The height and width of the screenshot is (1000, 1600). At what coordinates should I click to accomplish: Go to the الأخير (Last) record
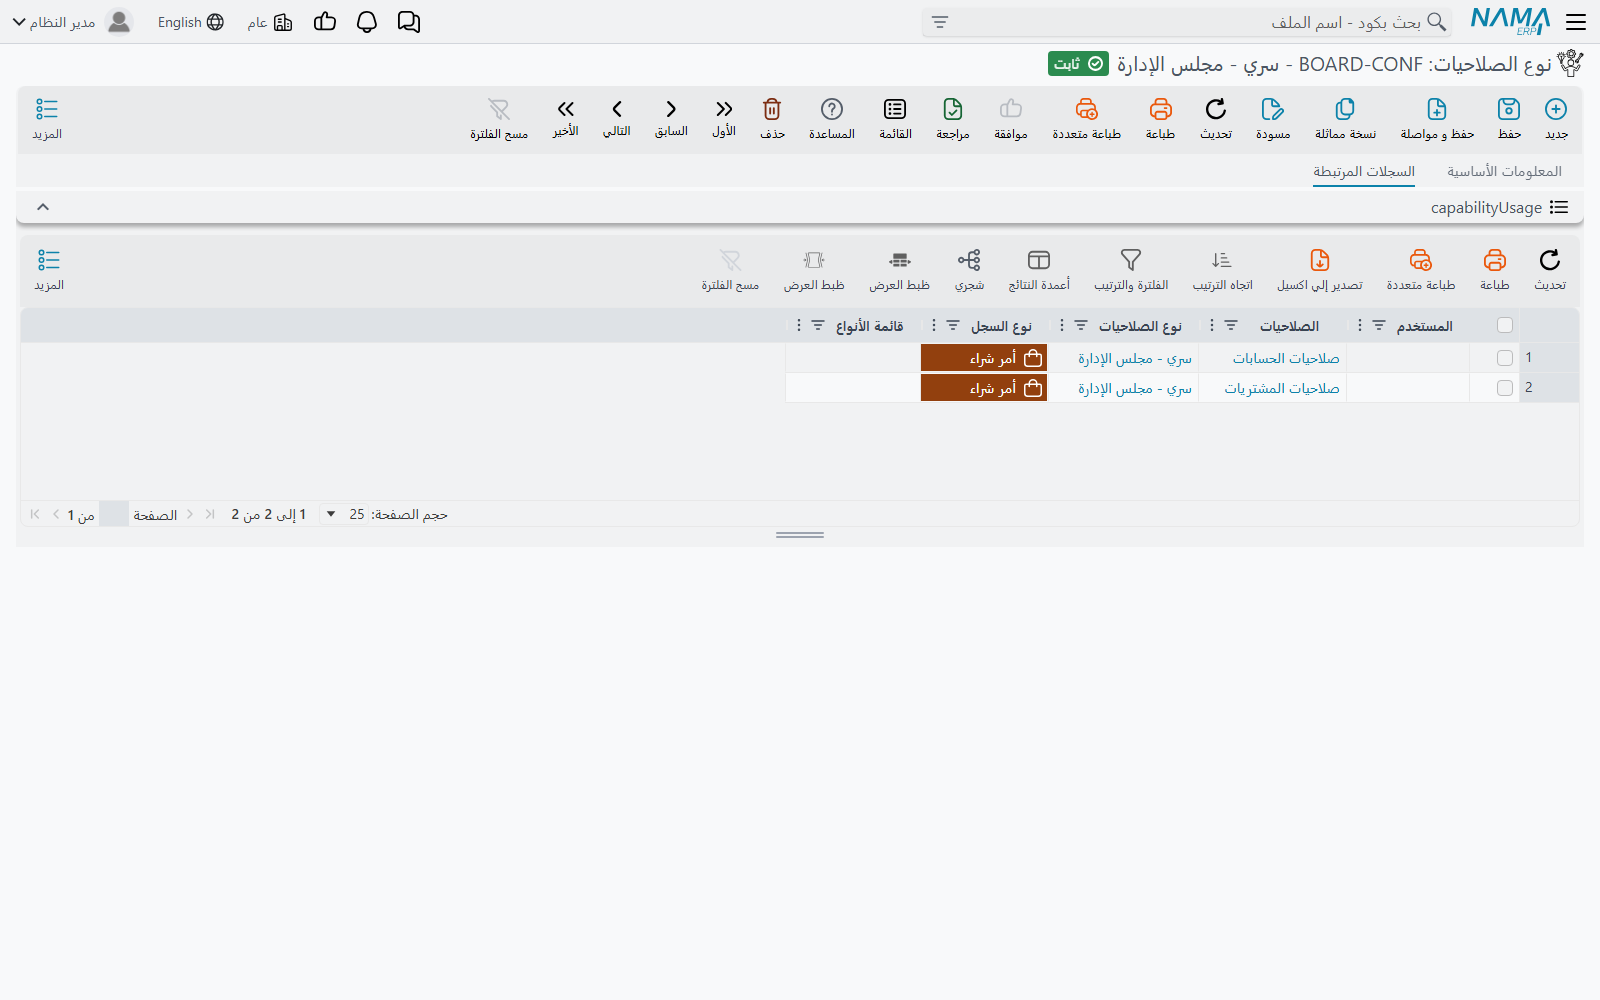pyautogui.click(x=566, y=109)
